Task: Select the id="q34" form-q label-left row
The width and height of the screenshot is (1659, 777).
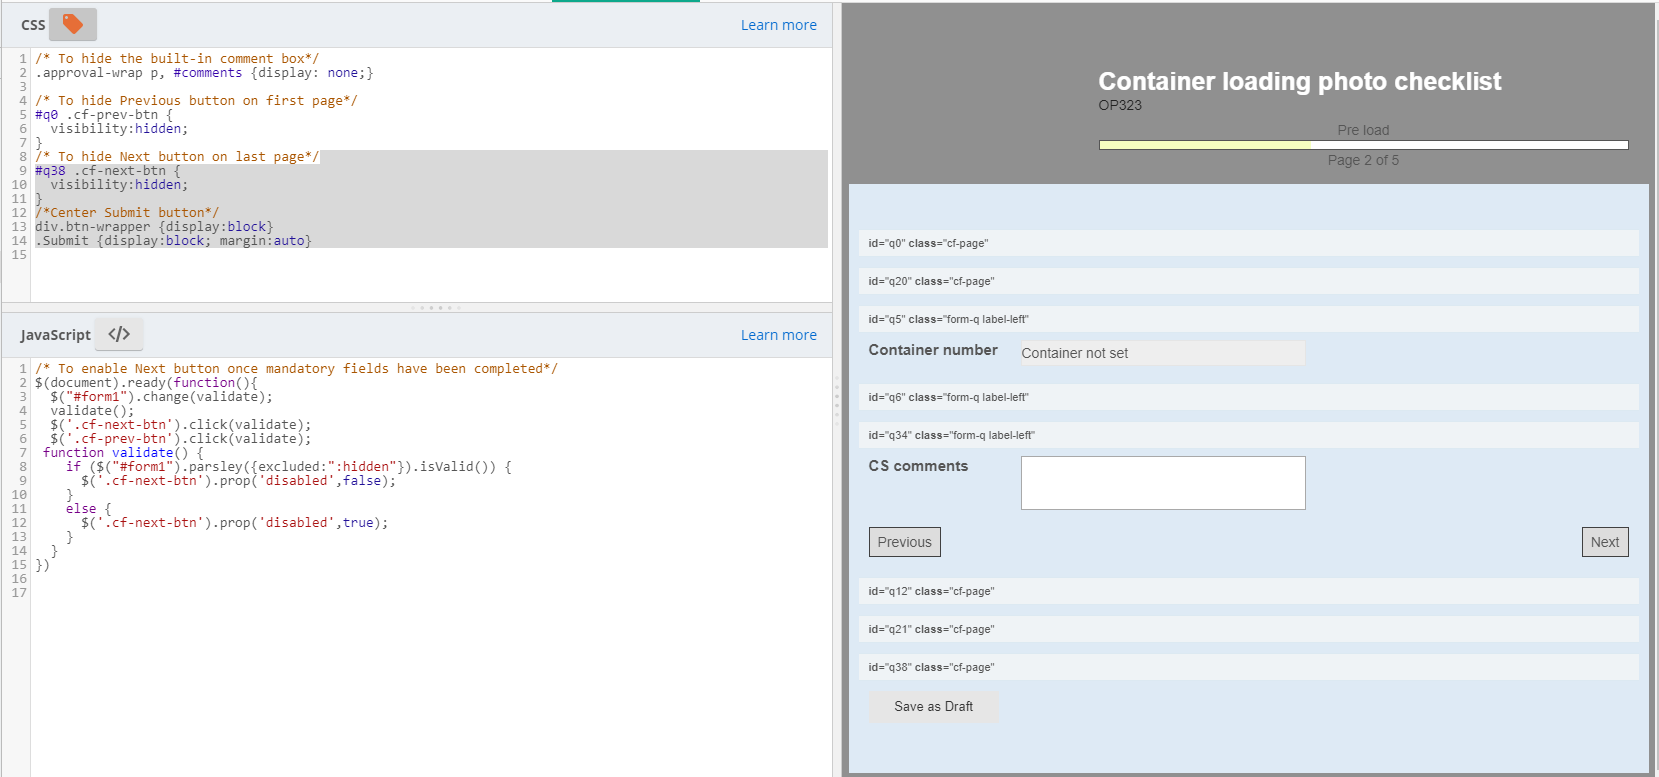Action: point(1248,435)
